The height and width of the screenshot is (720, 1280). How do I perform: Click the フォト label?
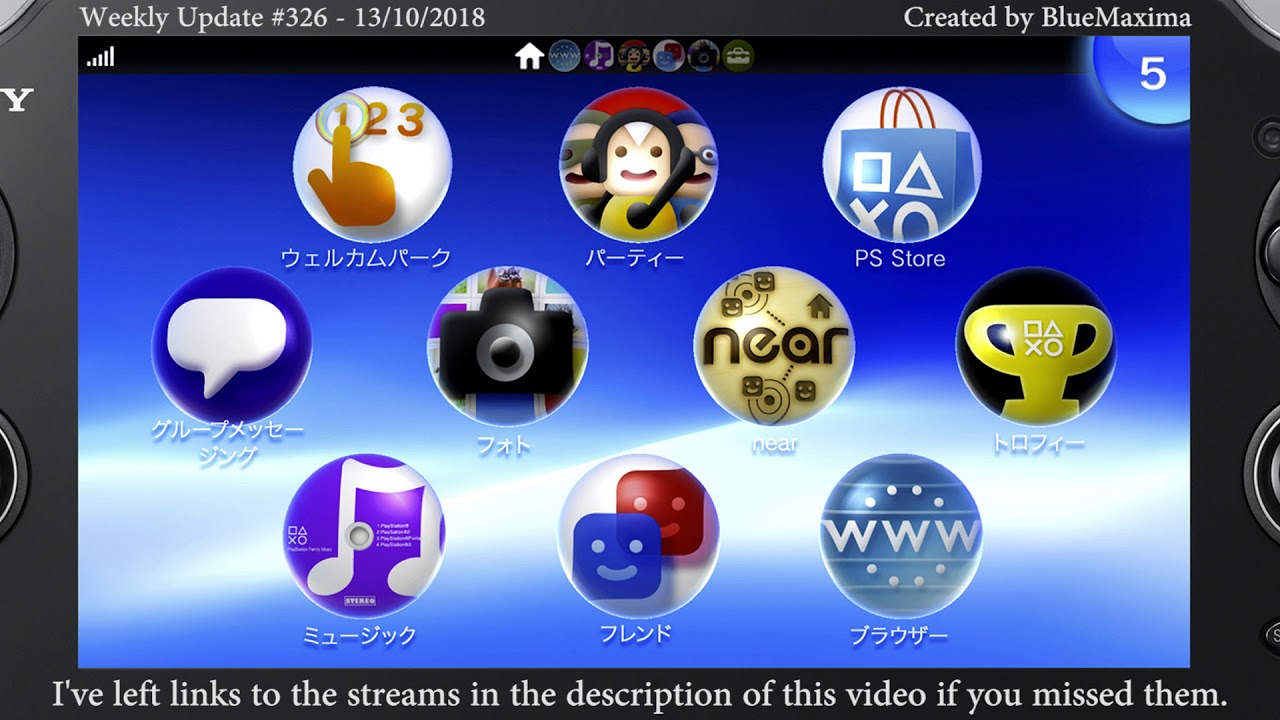503,445
